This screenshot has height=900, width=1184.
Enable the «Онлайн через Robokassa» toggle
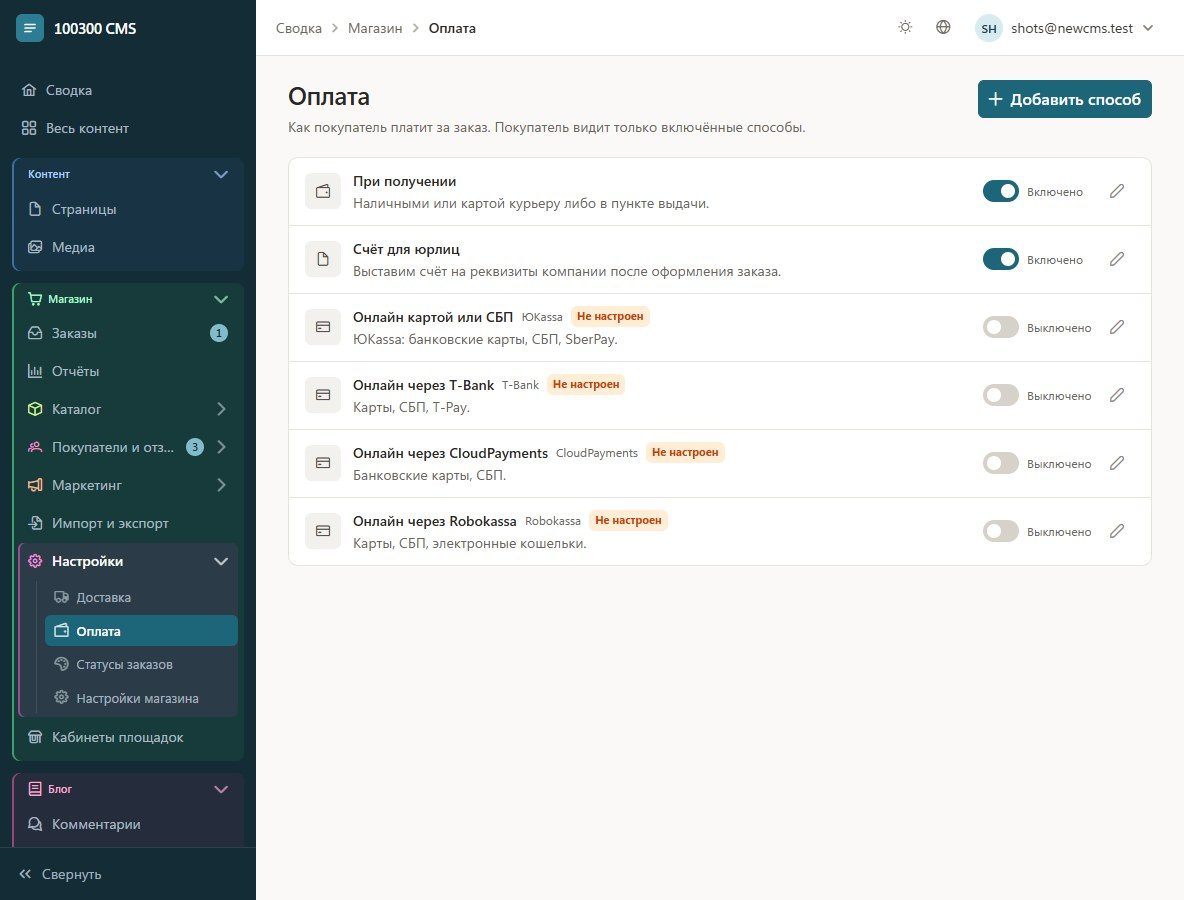[1001, 531]
